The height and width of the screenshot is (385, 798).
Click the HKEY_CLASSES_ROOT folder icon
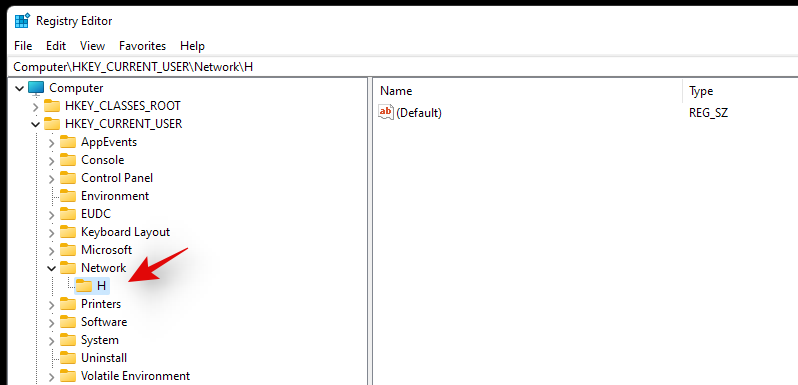point(52,106)
